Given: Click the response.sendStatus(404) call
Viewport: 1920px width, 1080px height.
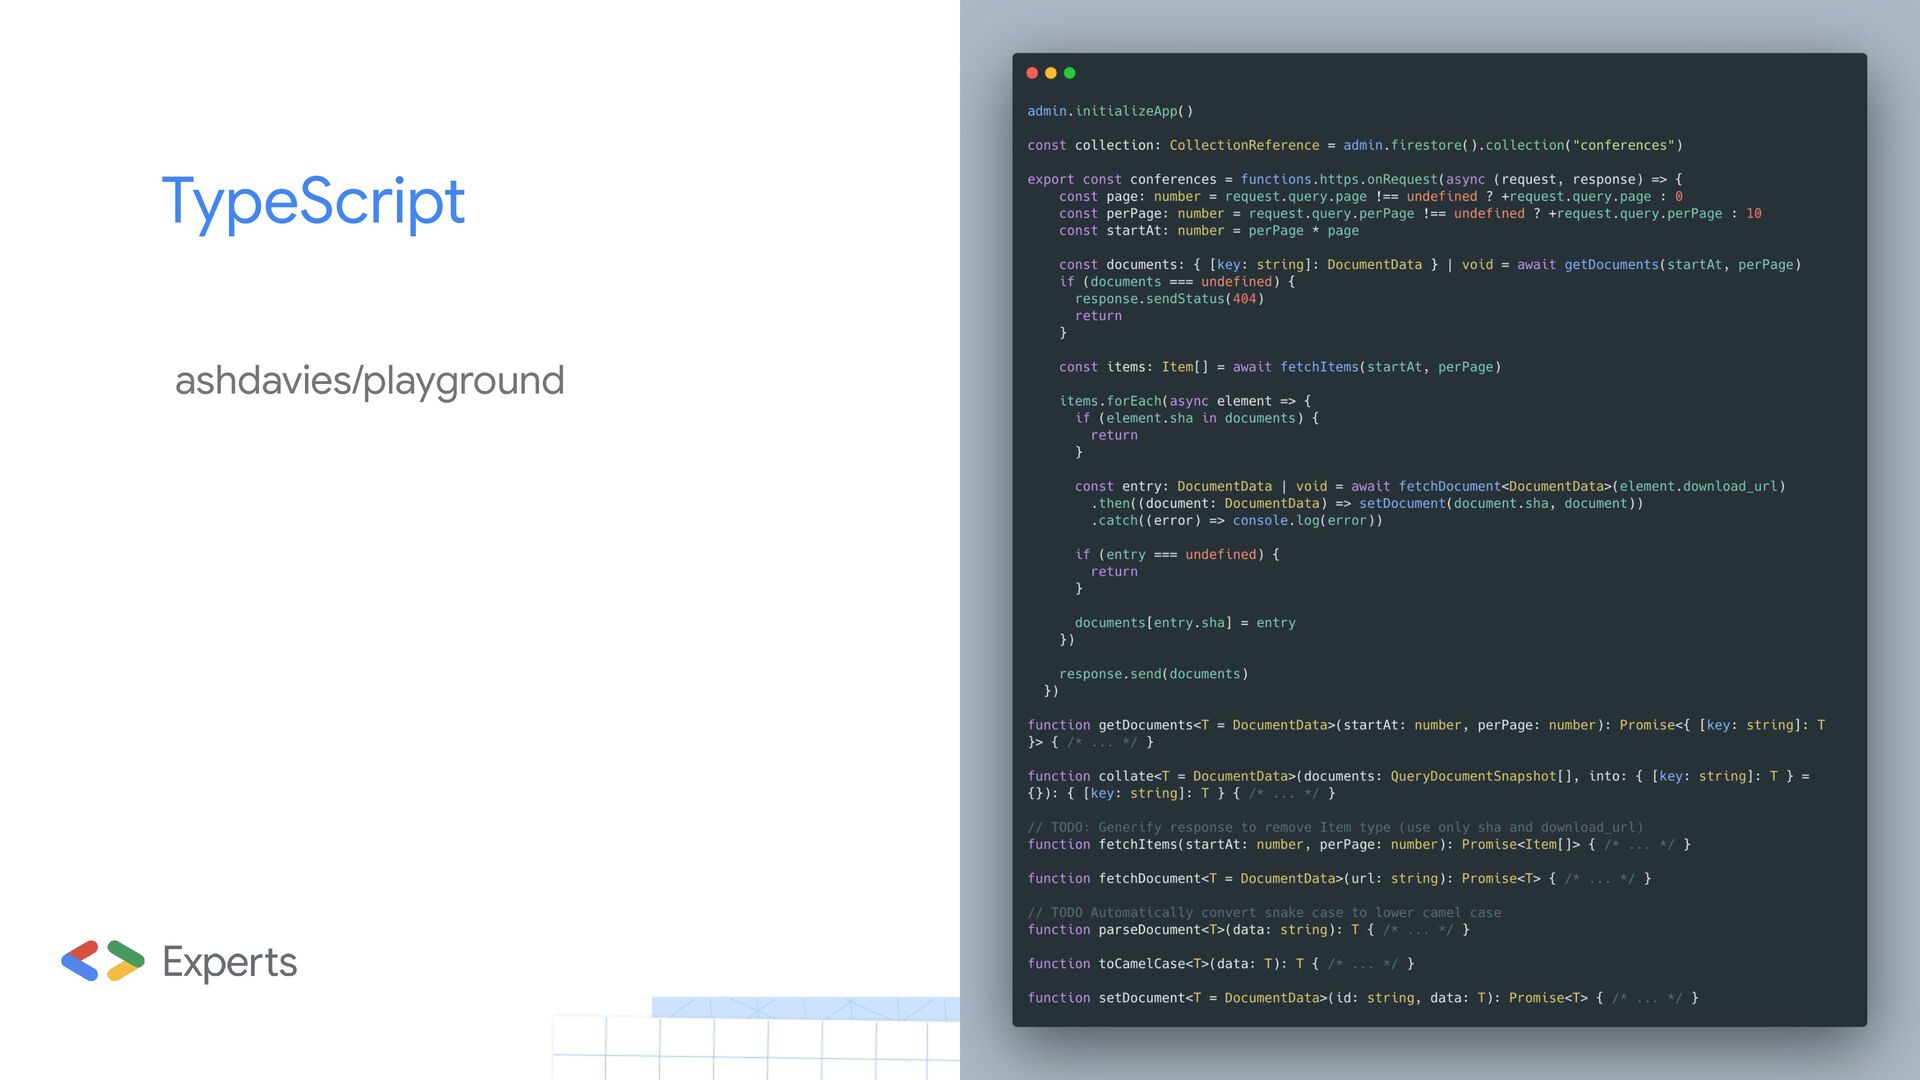Looking at the screenshot, I should coord(1169,299).
